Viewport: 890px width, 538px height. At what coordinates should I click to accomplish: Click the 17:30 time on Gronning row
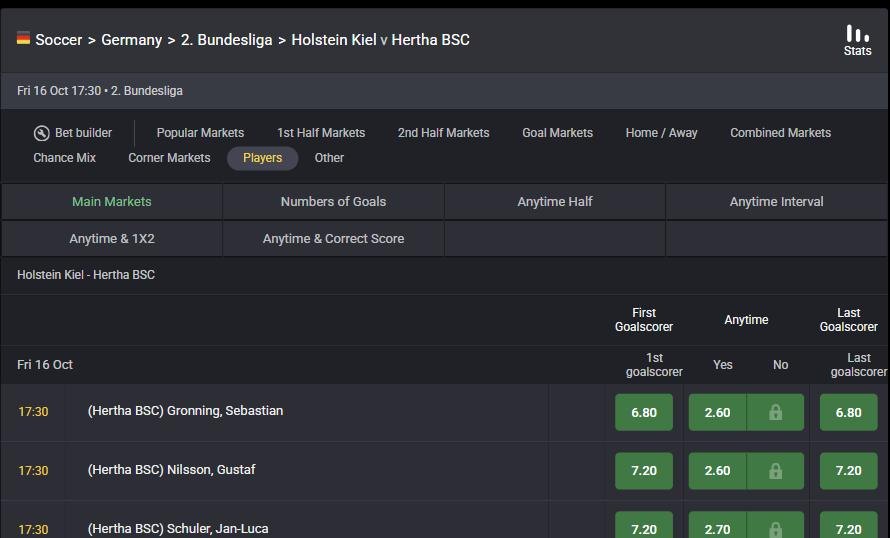tap(33, 411)
